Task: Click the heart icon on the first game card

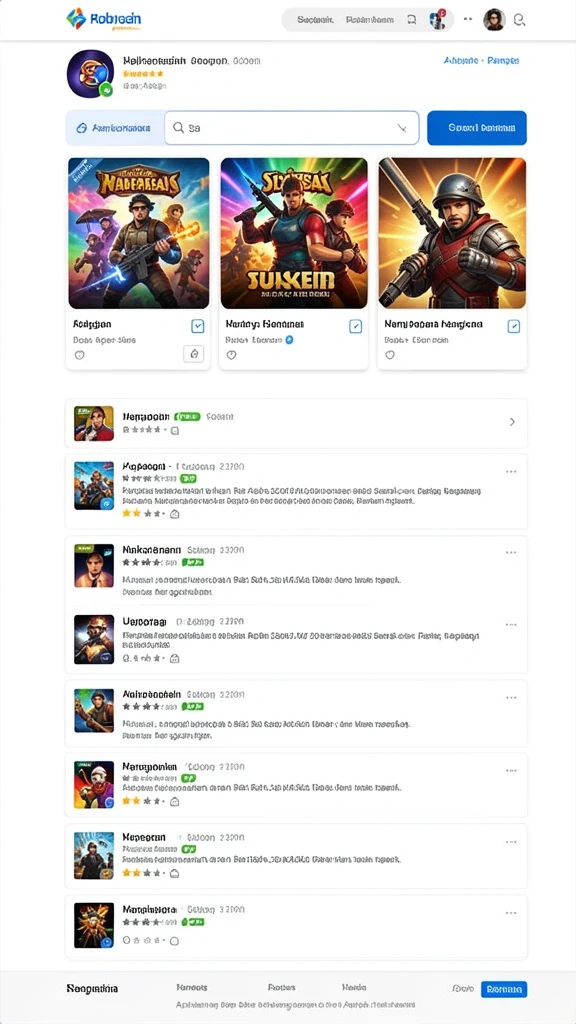Action: [80, 355]
